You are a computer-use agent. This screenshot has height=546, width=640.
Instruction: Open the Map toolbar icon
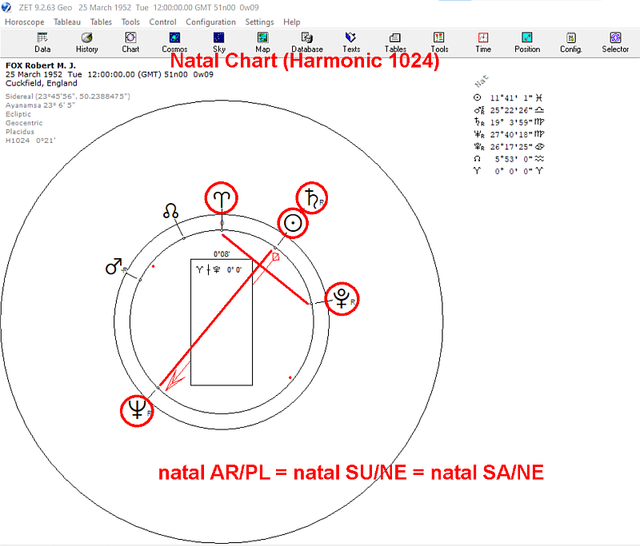coord(262,42)
